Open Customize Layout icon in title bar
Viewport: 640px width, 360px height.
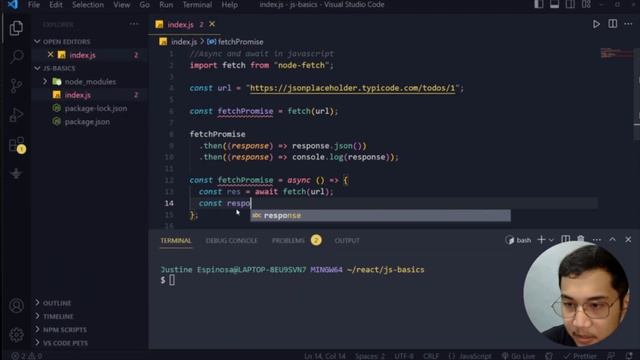pos(586,4)
